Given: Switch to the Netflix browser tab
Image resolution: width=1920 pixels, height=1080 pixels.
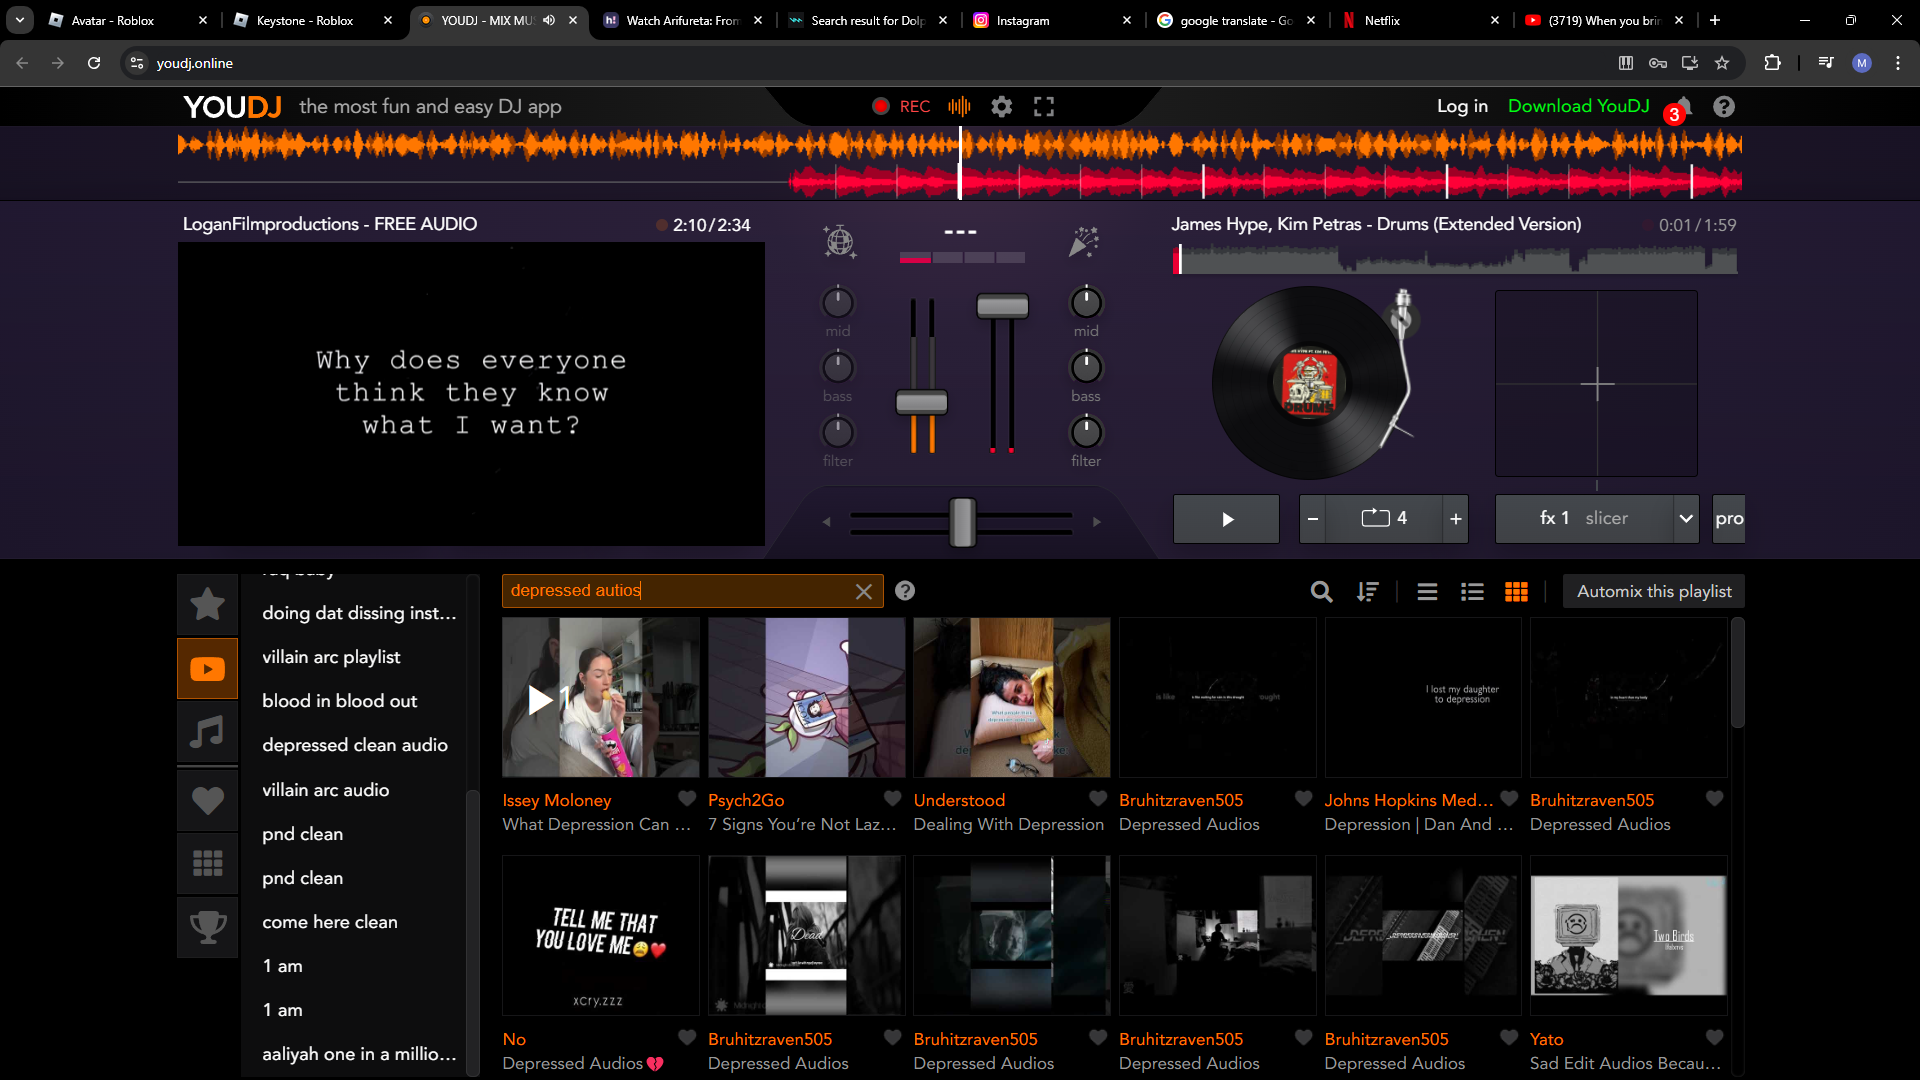Looking at the screenshot, I should [x=1419, y=20].
